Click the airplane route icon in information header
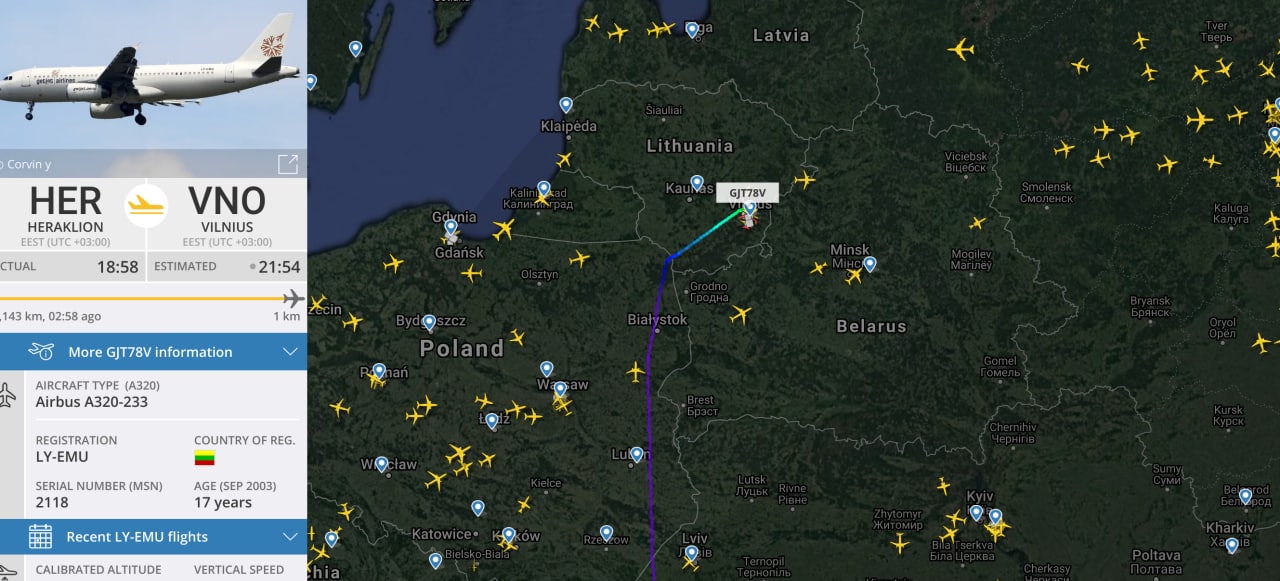Viewport: 1280px width, 581px height. point(41,351)
